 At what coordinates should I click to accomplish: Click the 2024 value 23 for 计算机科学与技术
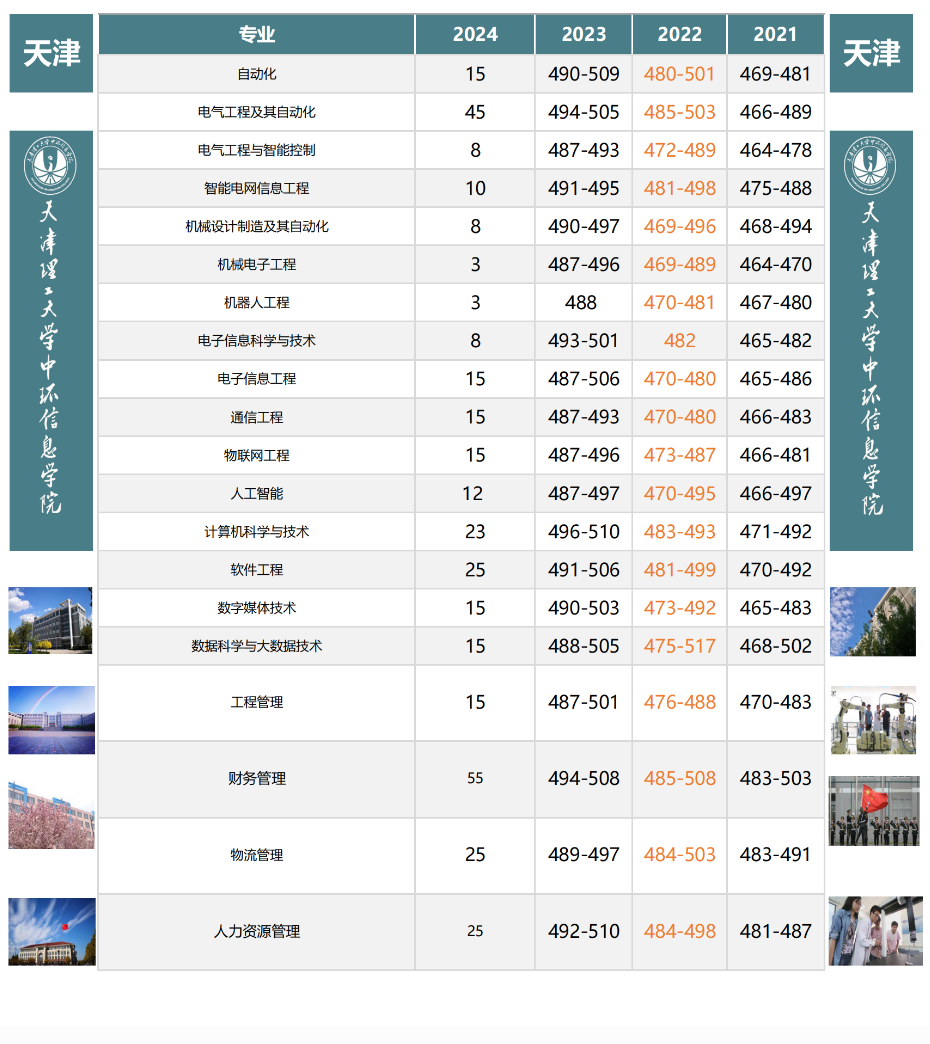(475, 531)
